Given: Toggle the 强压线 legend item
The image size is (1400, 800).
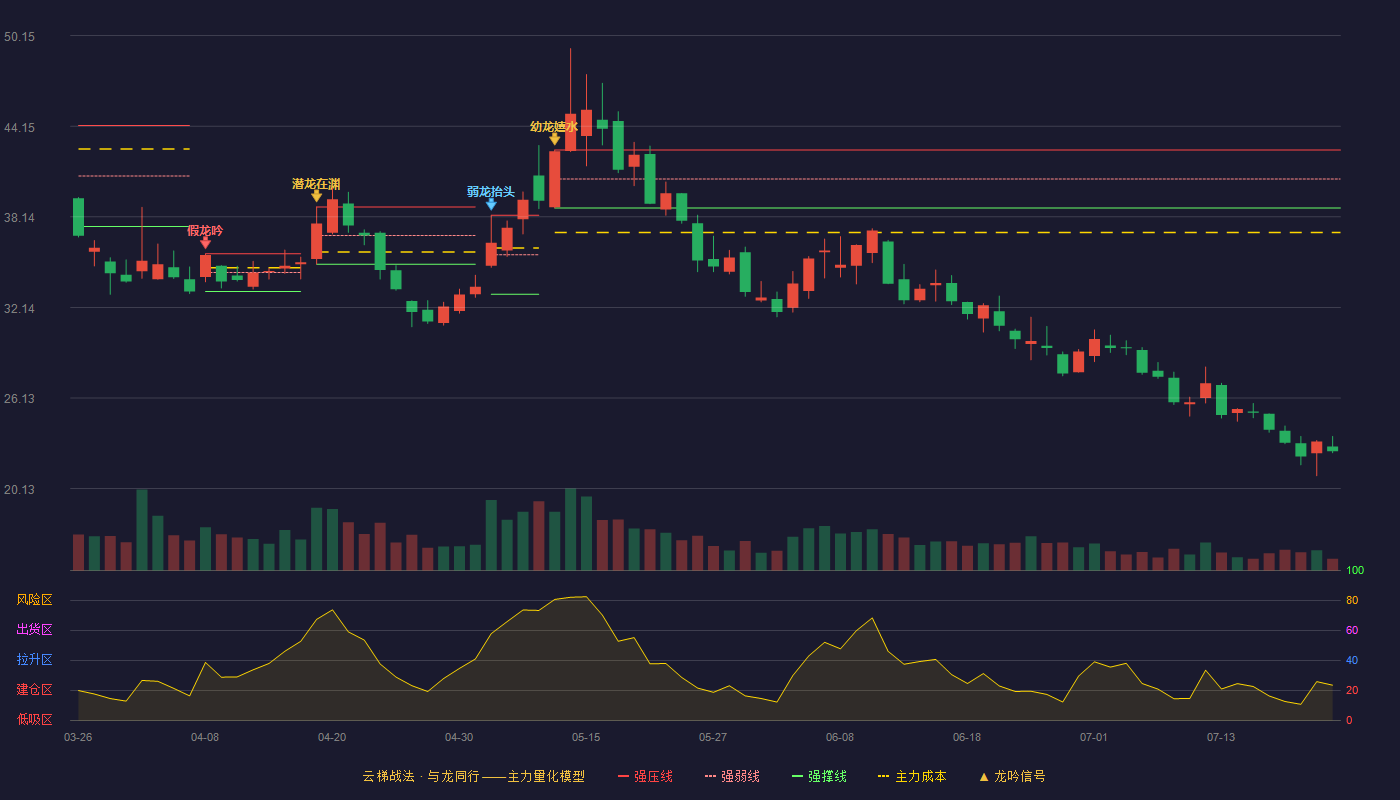Looking at the screenshot, I should tap(645, 776).
